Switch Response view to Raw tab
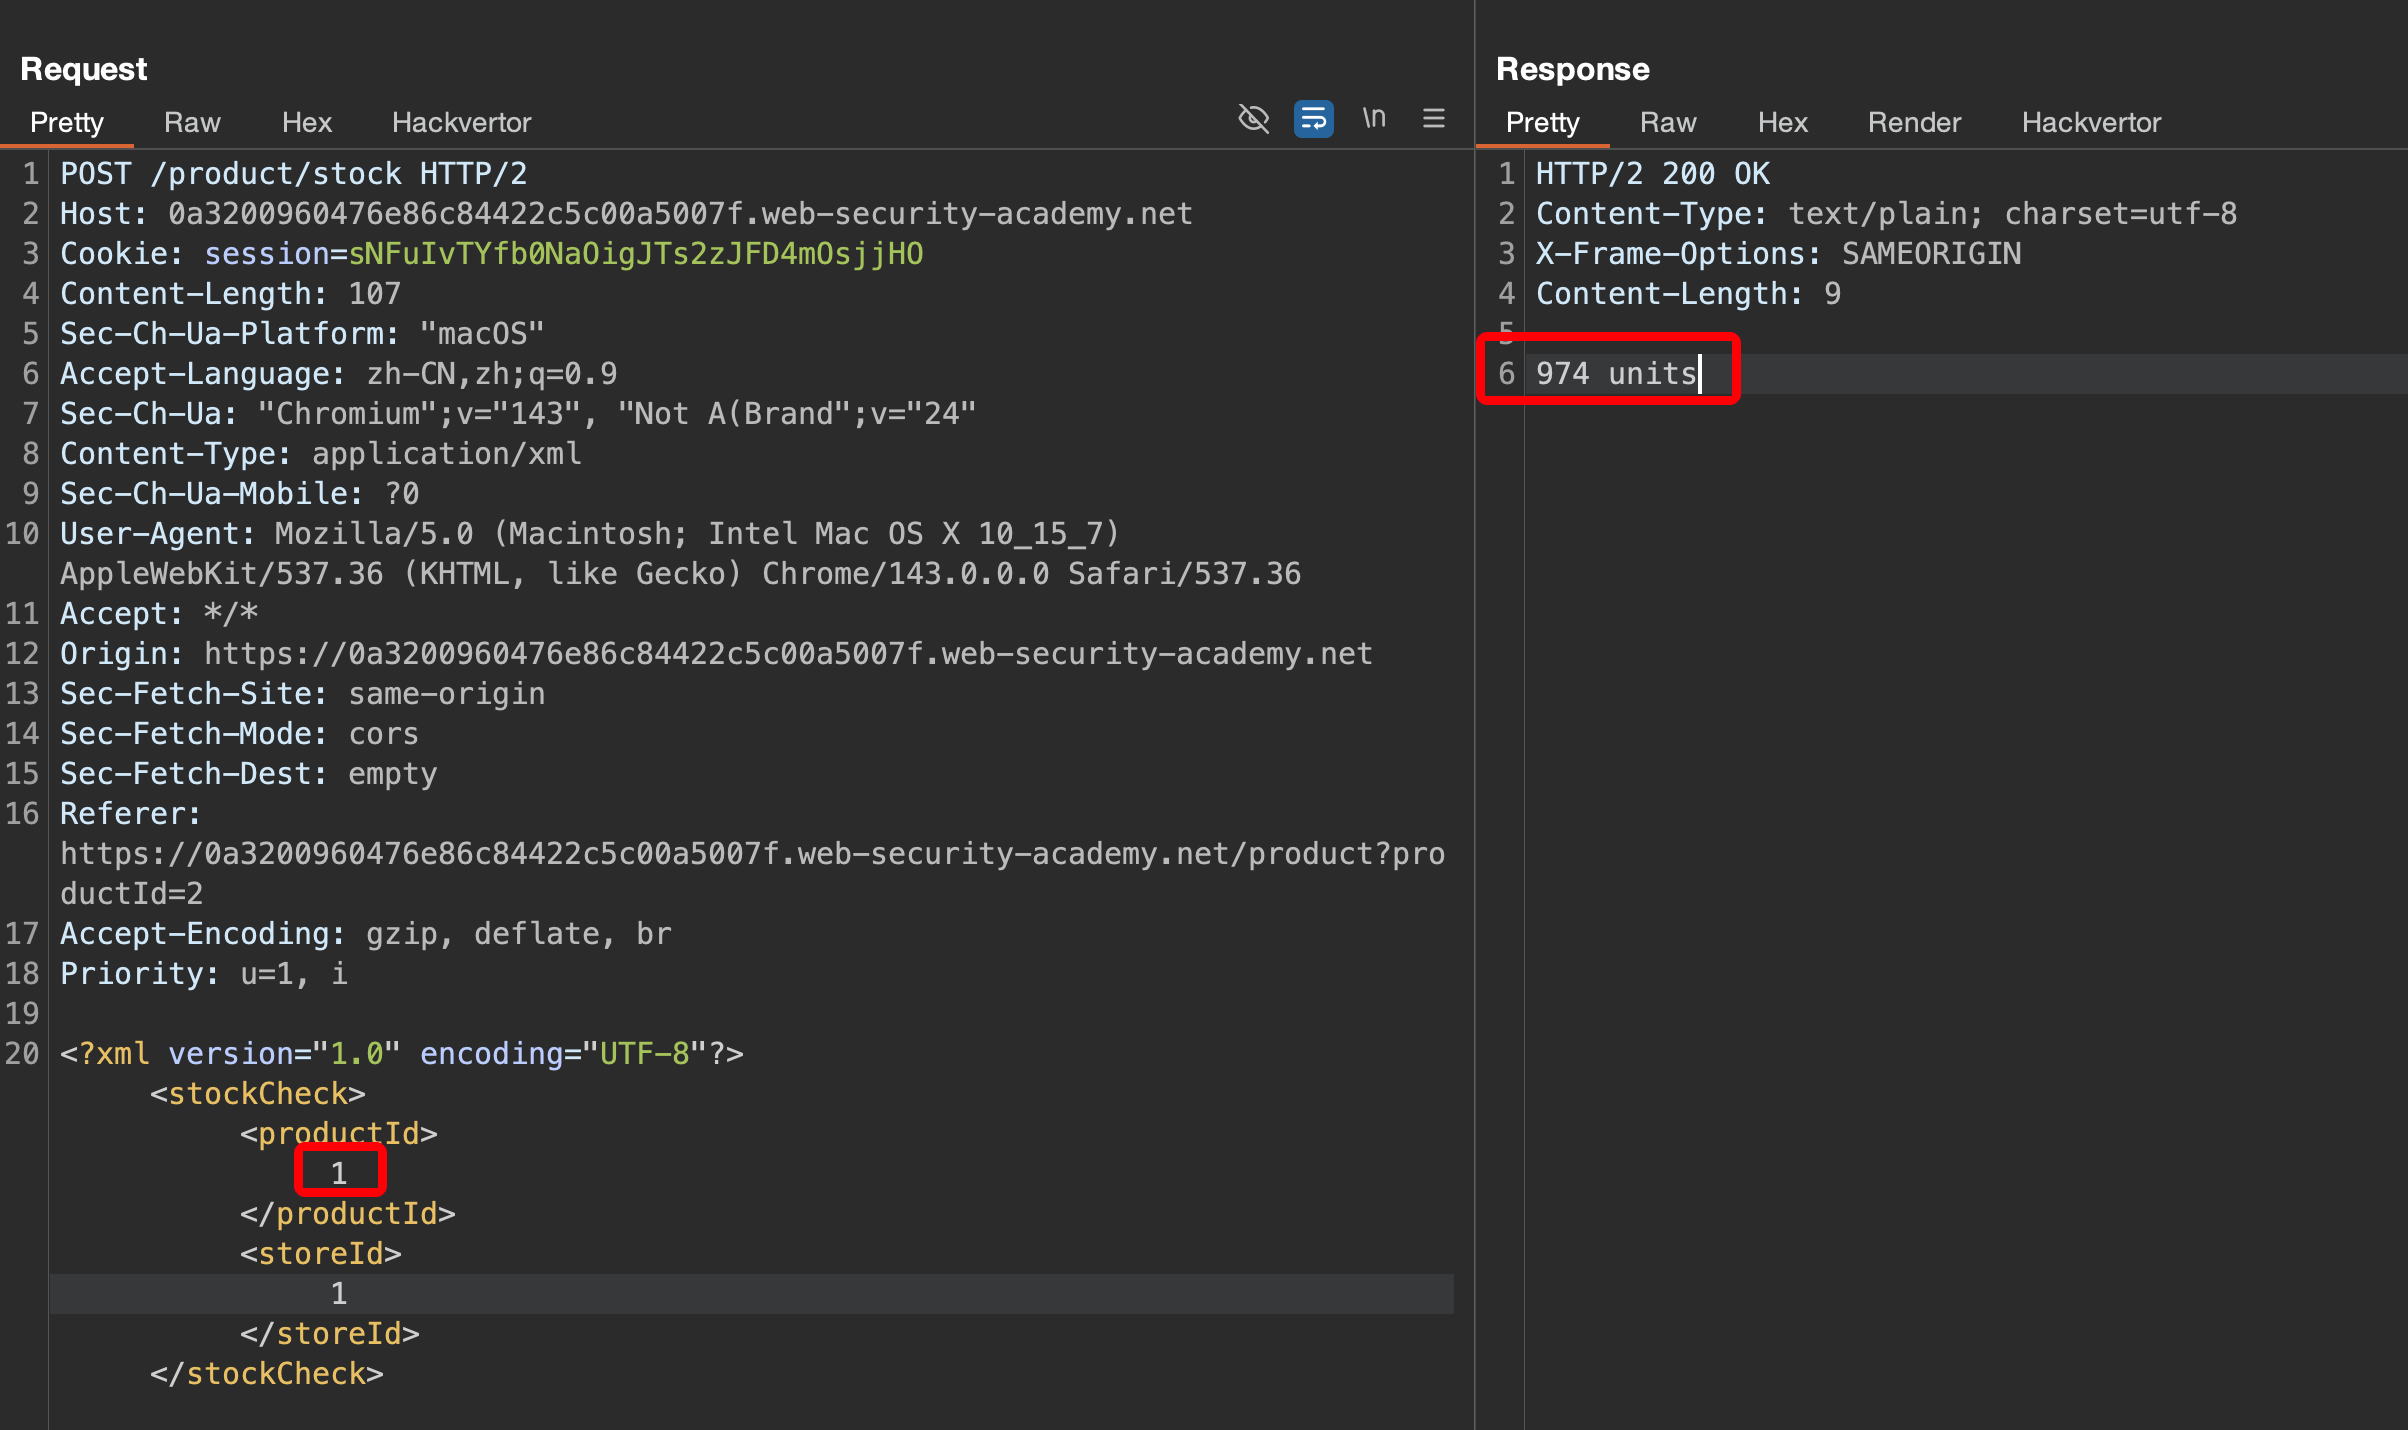The width and height of the screenshot is (2408, 1430). tap(1668, 122)
